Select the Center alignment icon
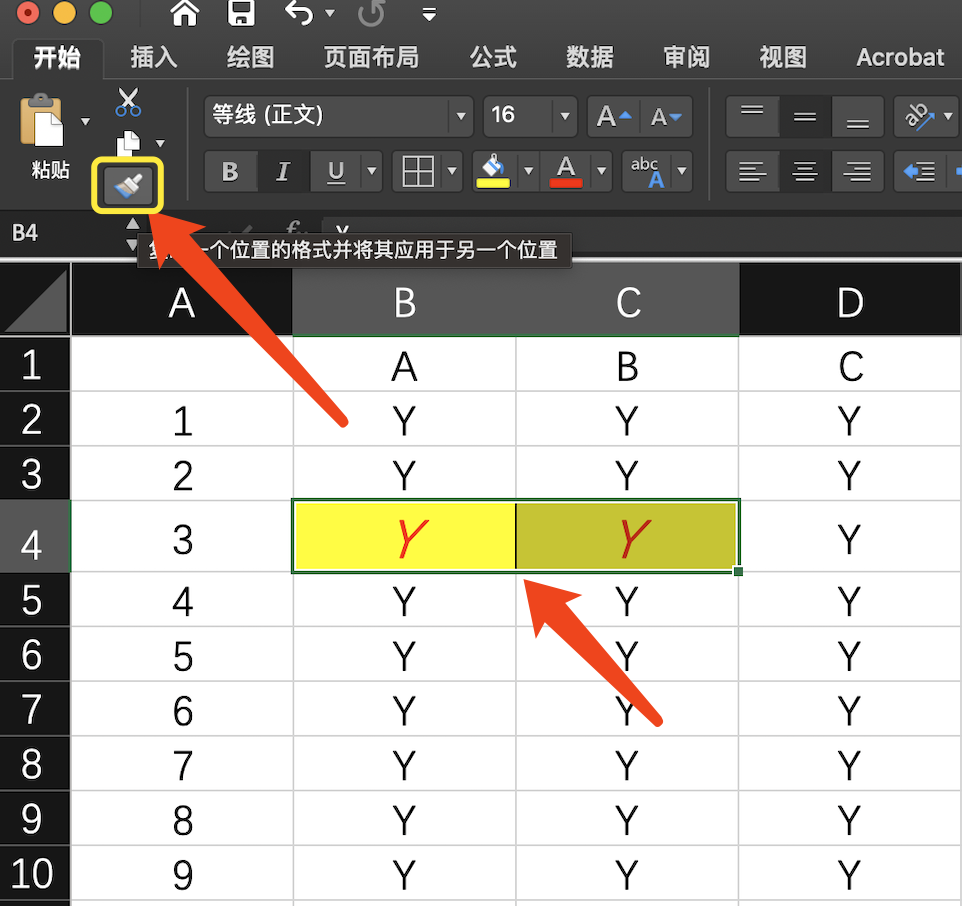The height and width of the screenshot is (906, 962). point(804,172)
